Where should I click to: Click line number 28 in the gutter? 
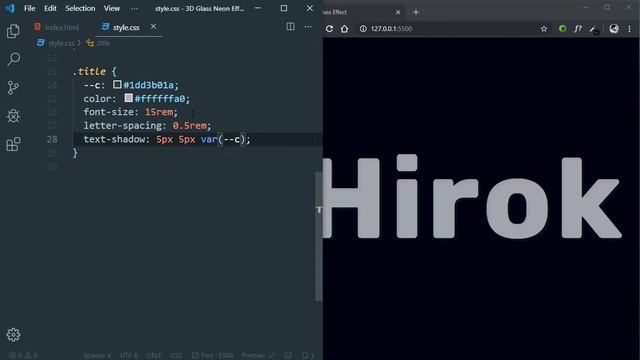pos(52,139)
